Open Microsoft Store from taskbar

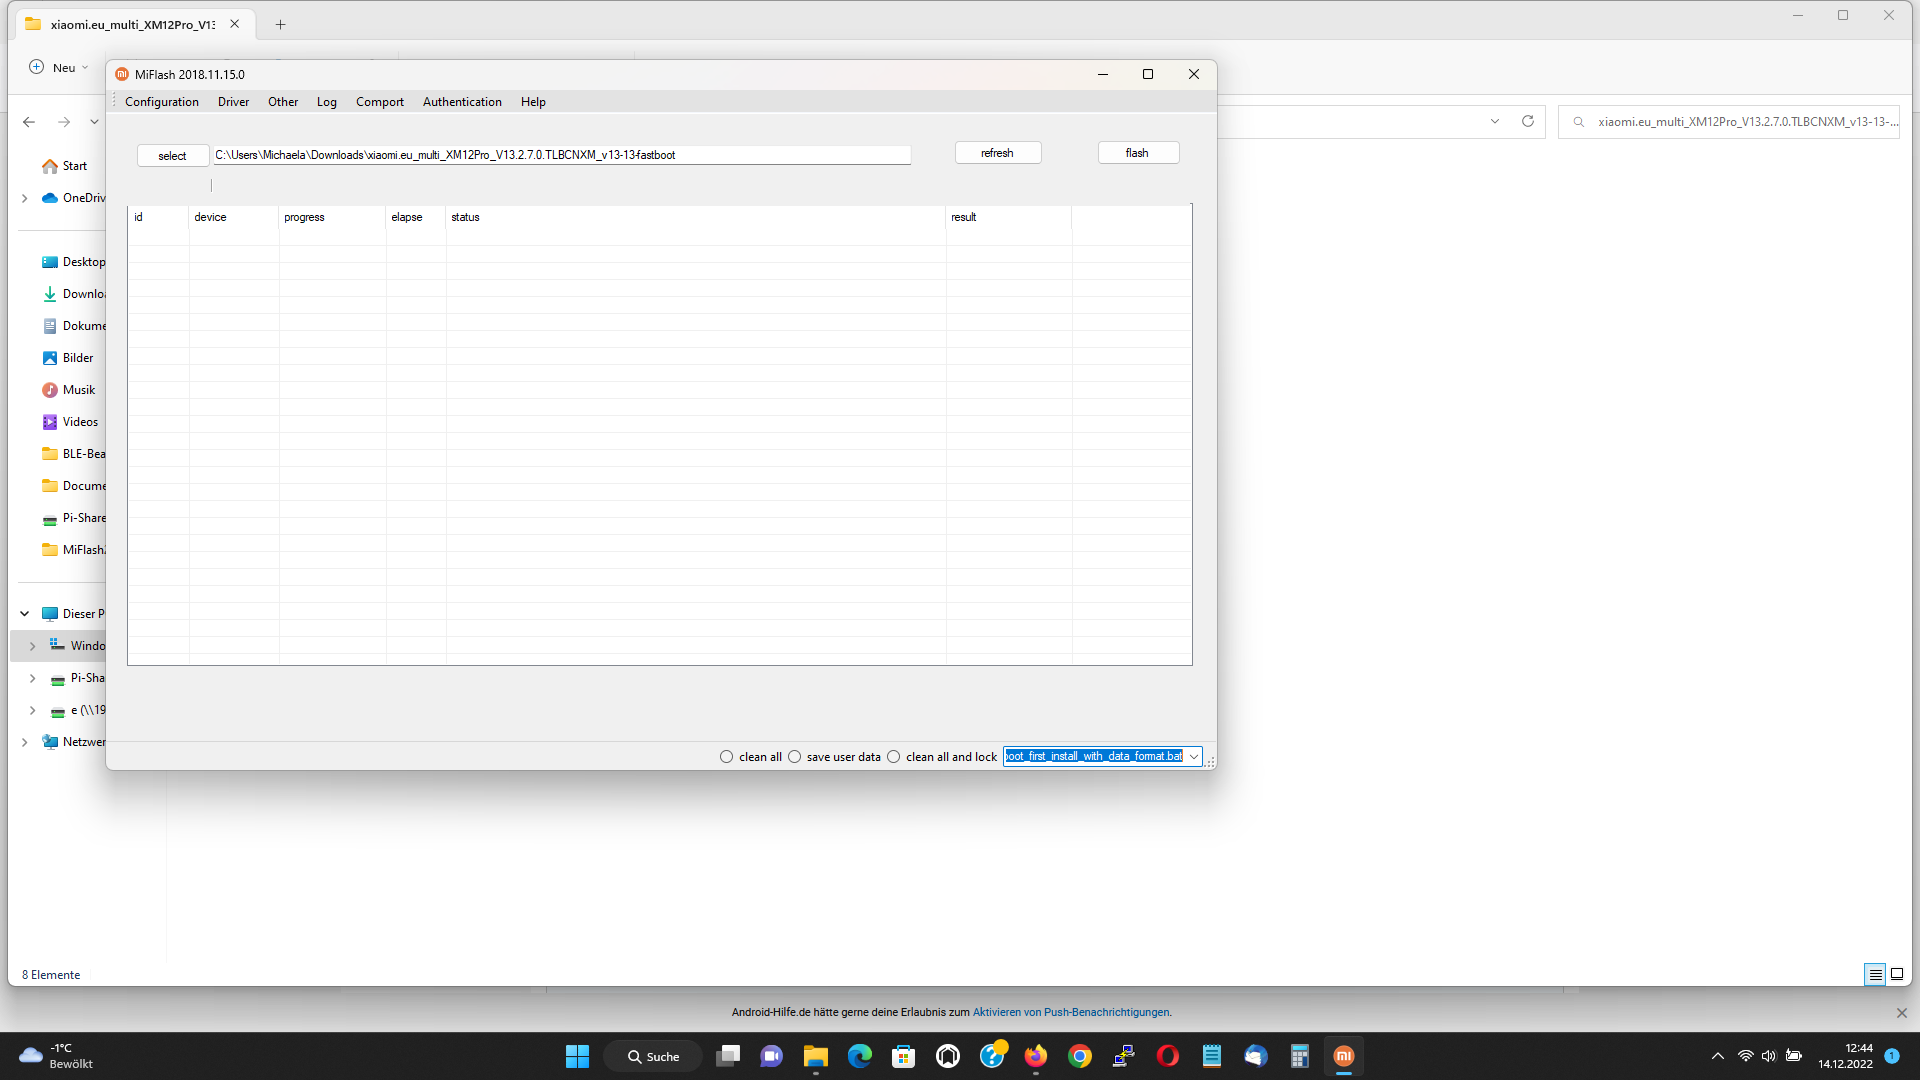click(x=904, y=1056)
